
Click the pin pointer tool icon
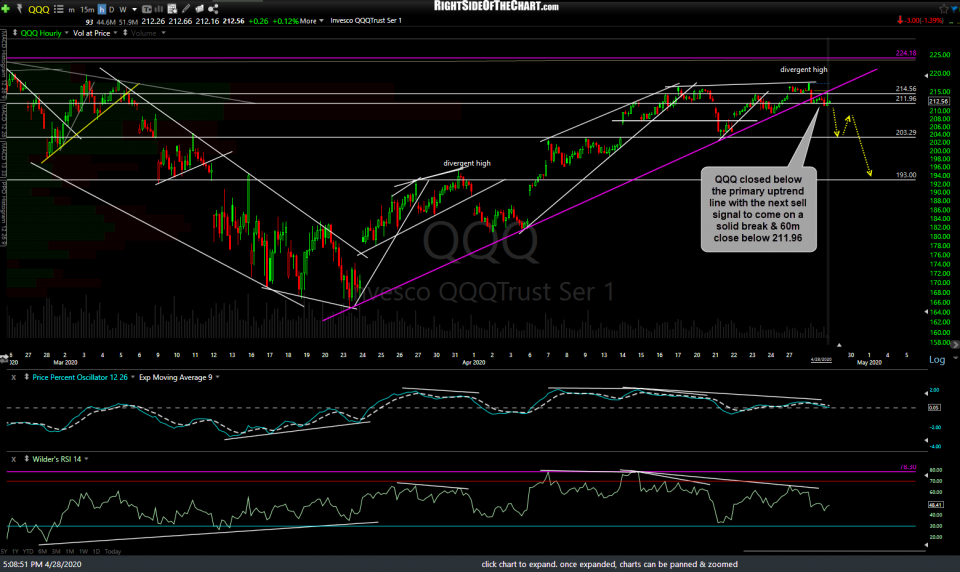20,9
